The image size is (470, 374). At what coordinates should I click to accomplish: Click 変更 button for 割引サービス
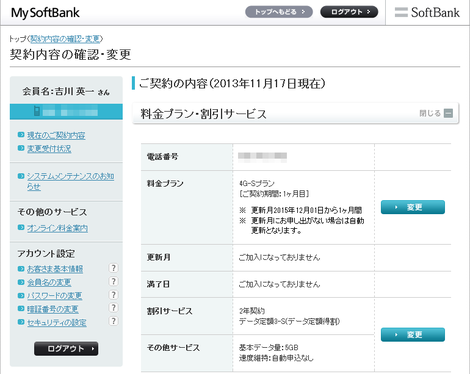click(413, 335)
